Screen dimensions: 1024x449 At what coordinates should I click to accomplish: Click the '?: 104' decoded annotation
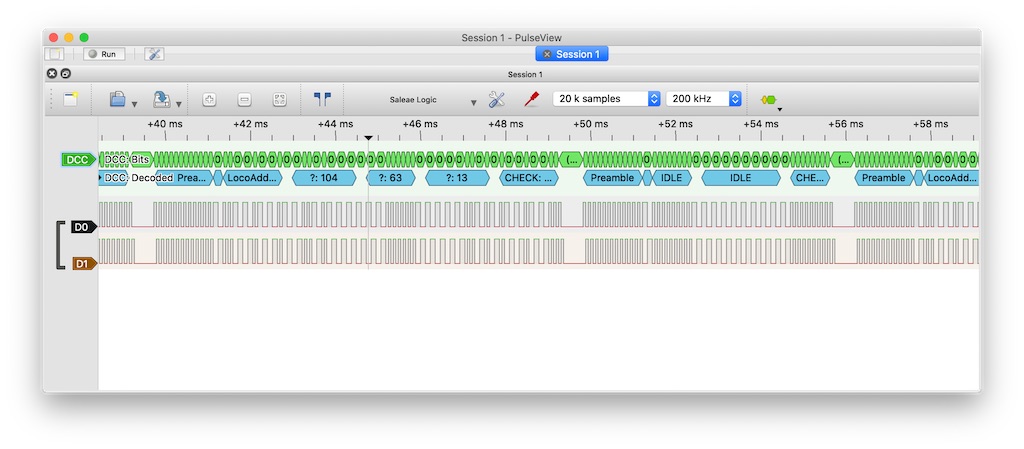324,178
